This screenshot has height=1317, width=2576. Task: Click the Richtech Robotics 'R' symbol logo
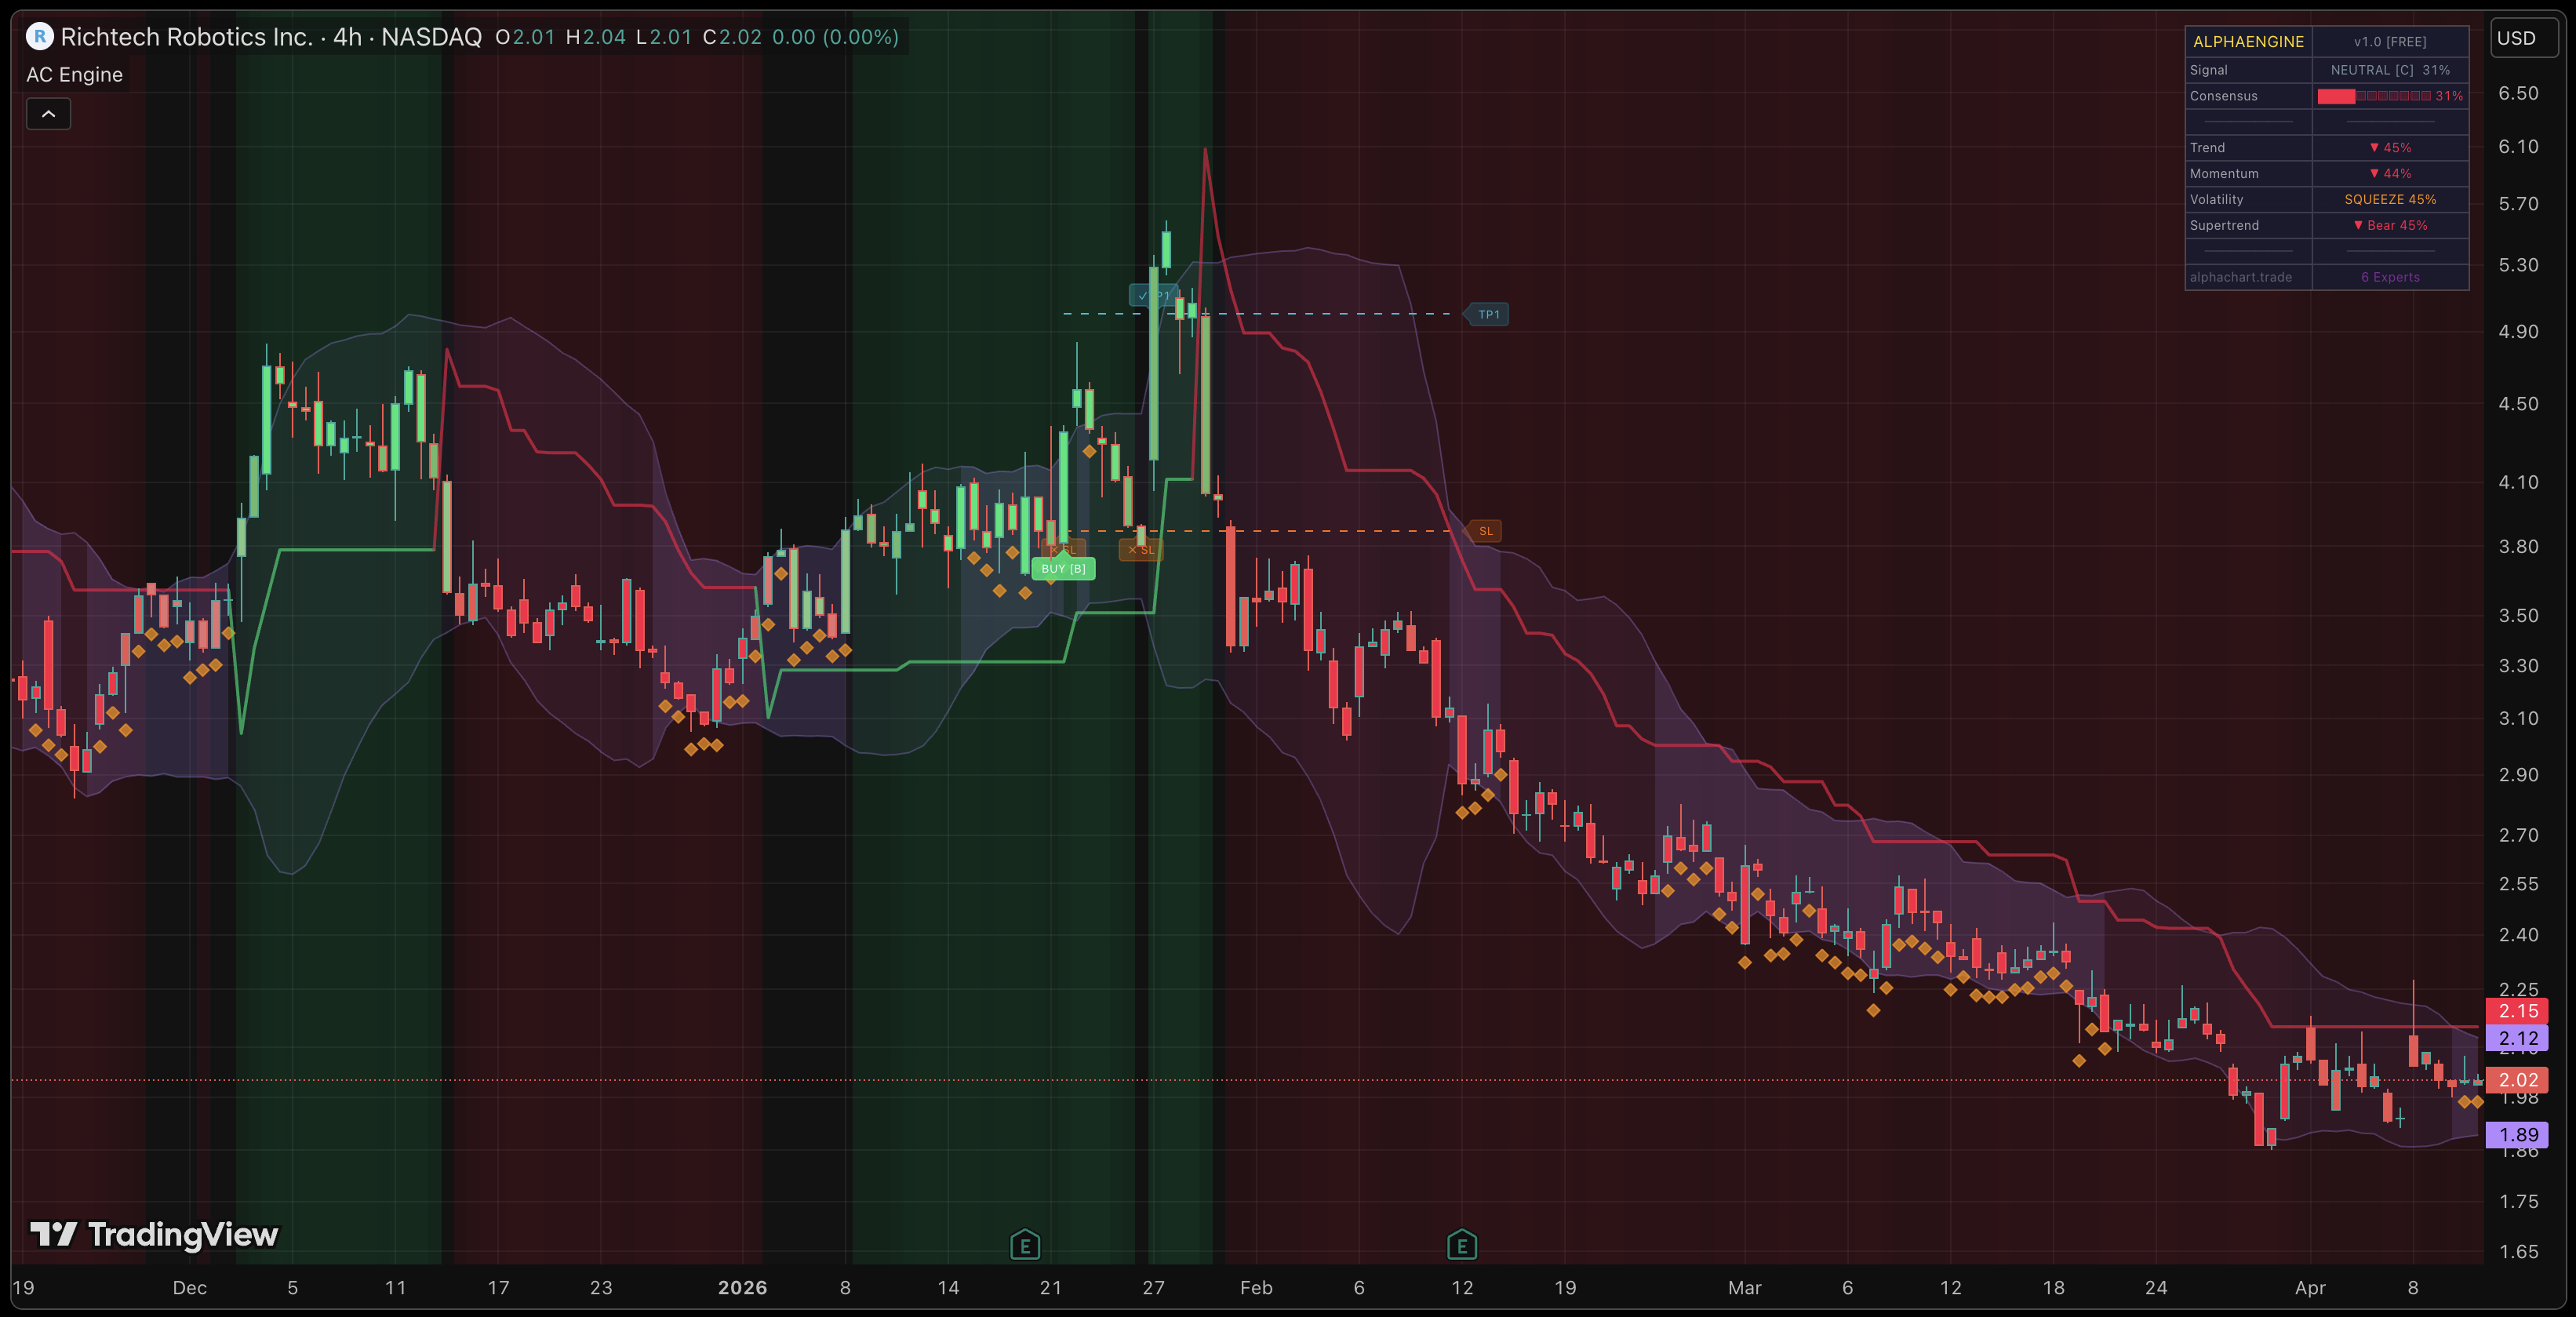tap(39, 37)
